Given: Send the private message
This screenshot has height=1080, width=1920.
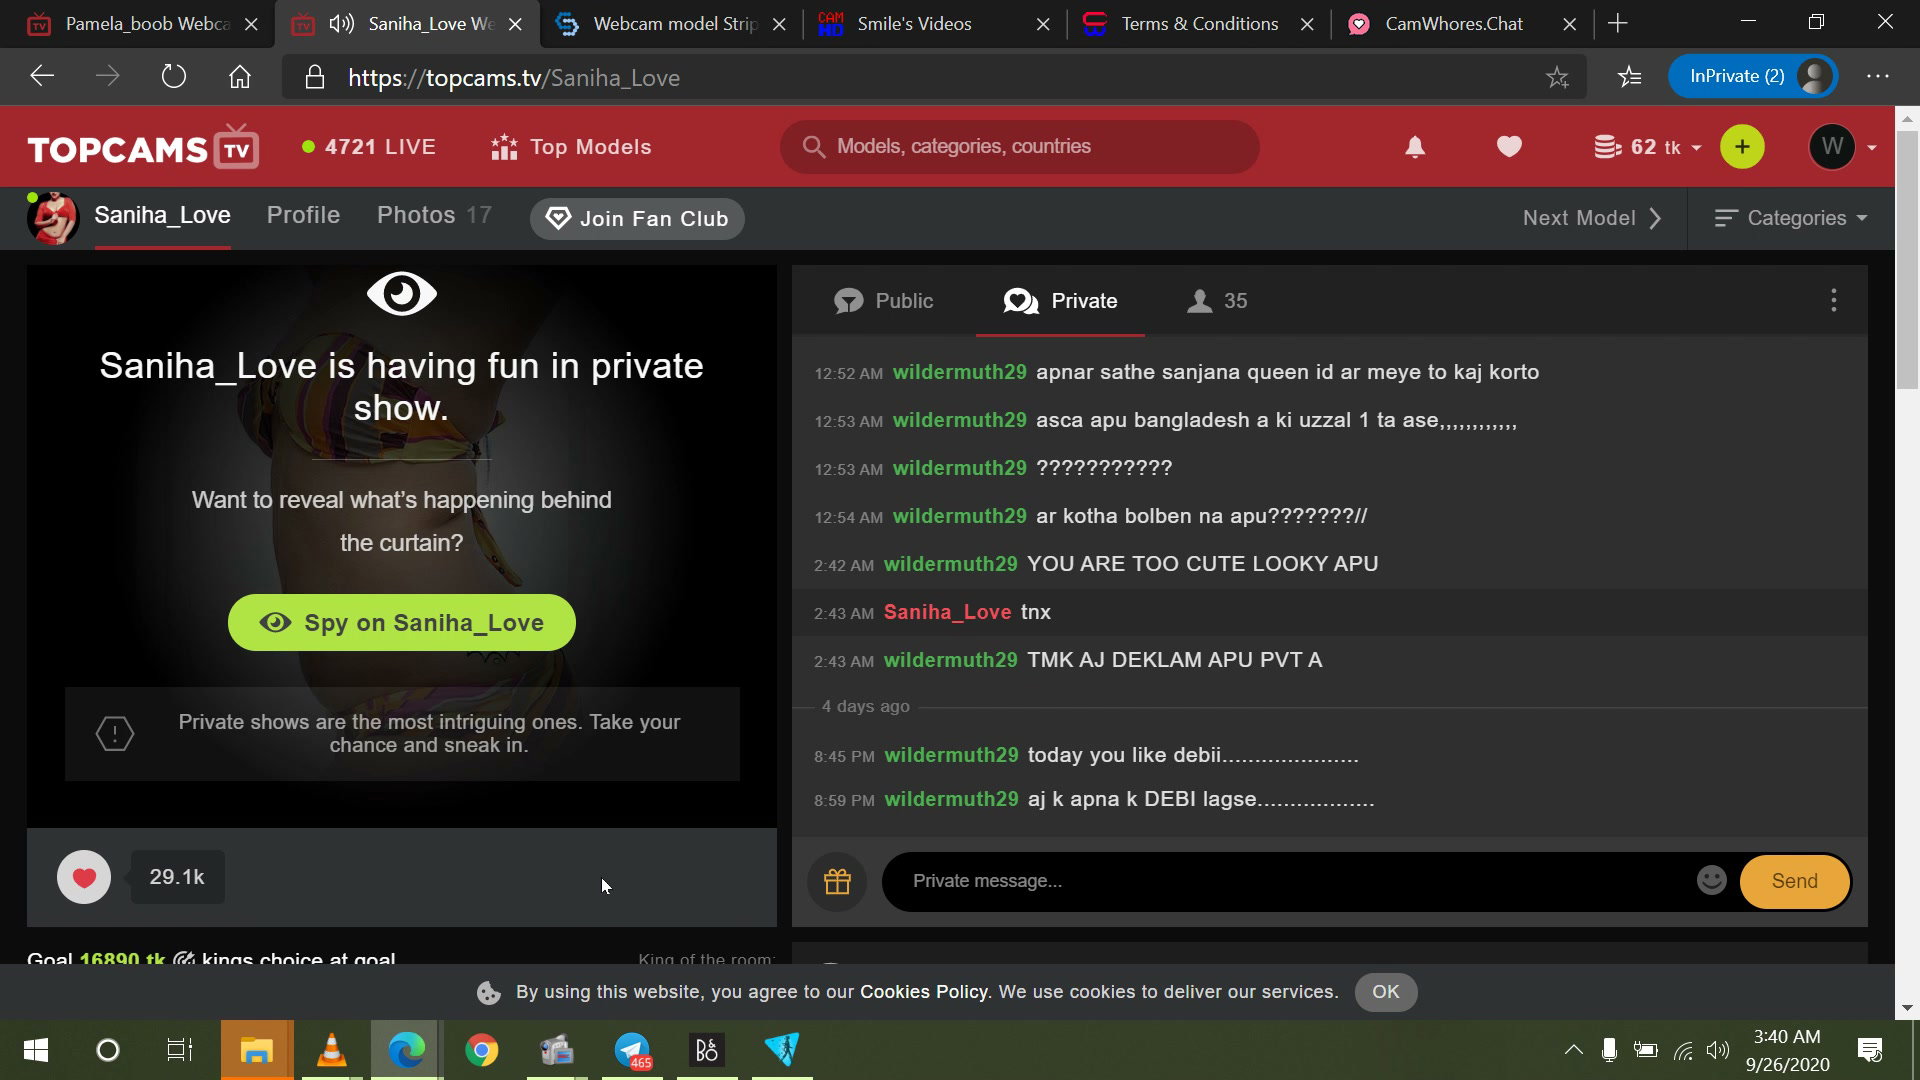Looking at the screenshot, I should pyautogui.click(x=1795, y=881).
